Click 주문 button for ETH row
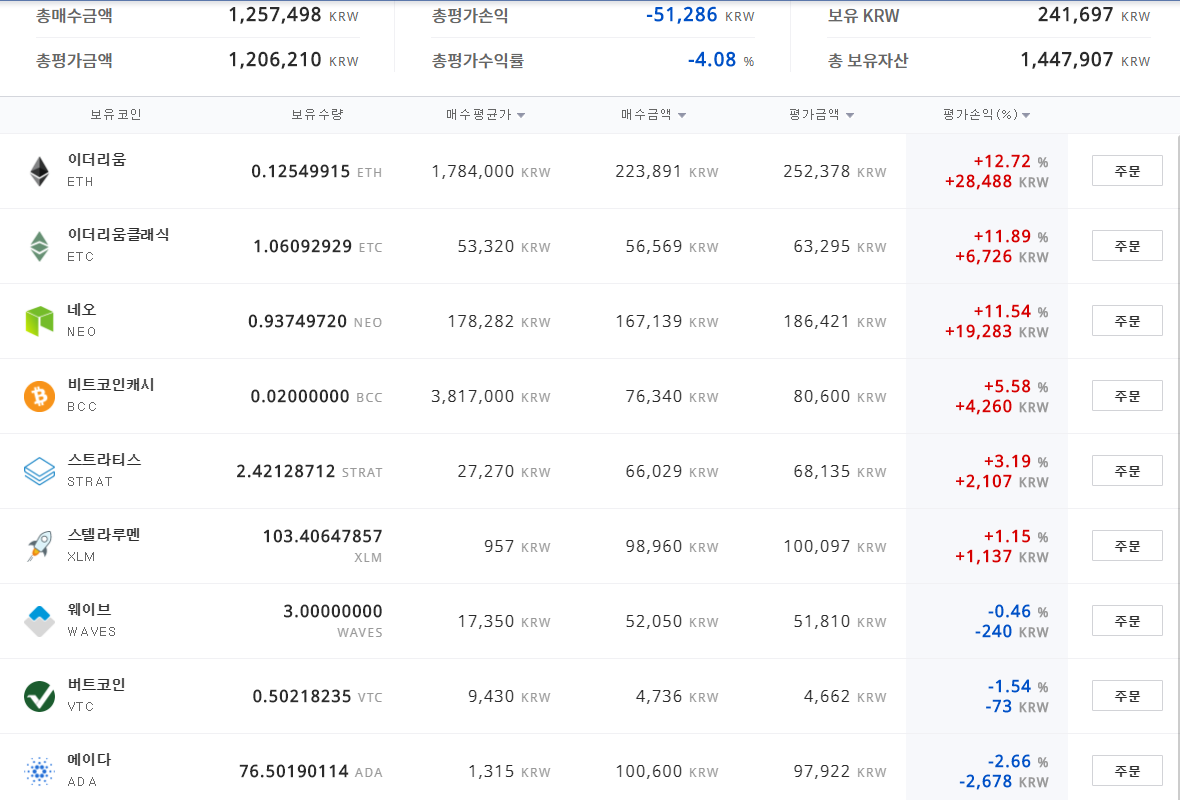 pos(1127,171)
